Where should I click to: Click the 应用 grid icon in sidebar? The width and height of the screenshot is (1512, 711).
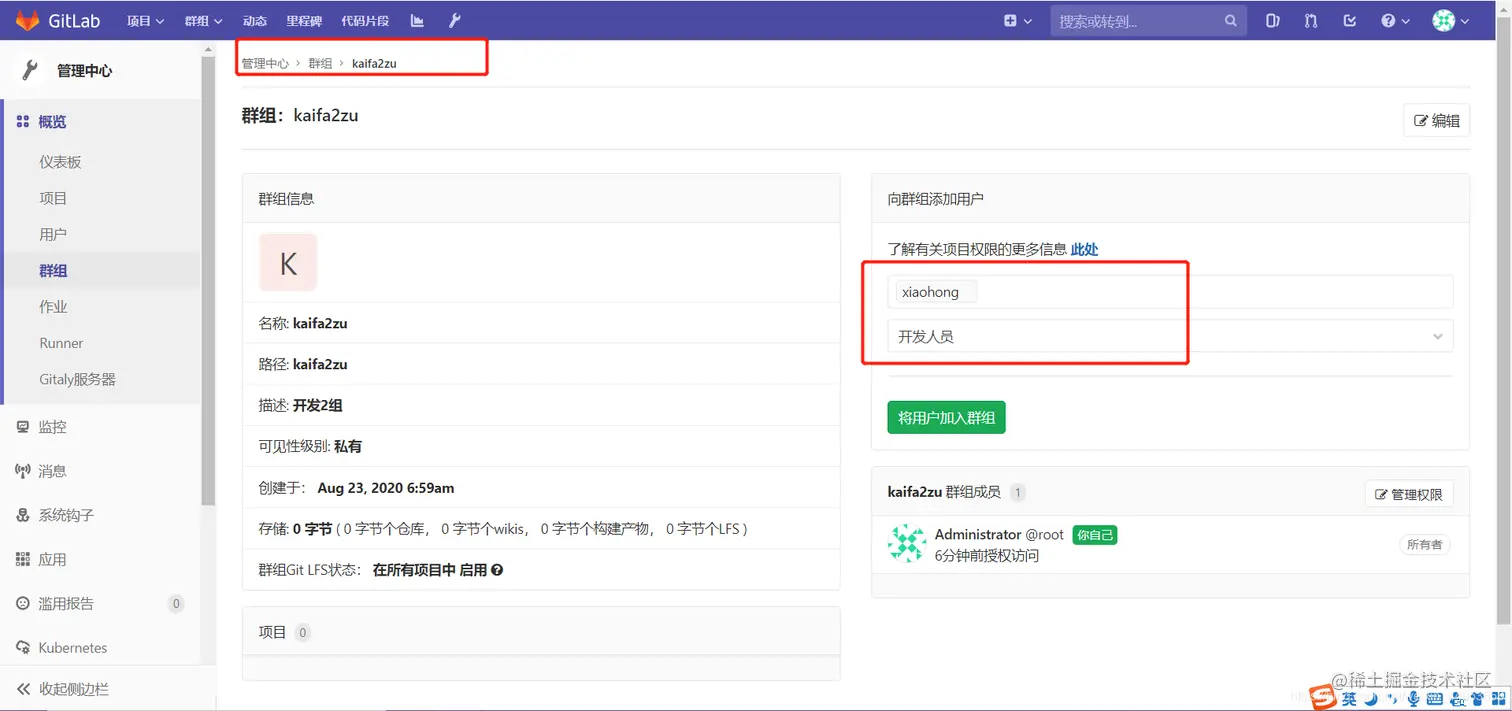23,559
